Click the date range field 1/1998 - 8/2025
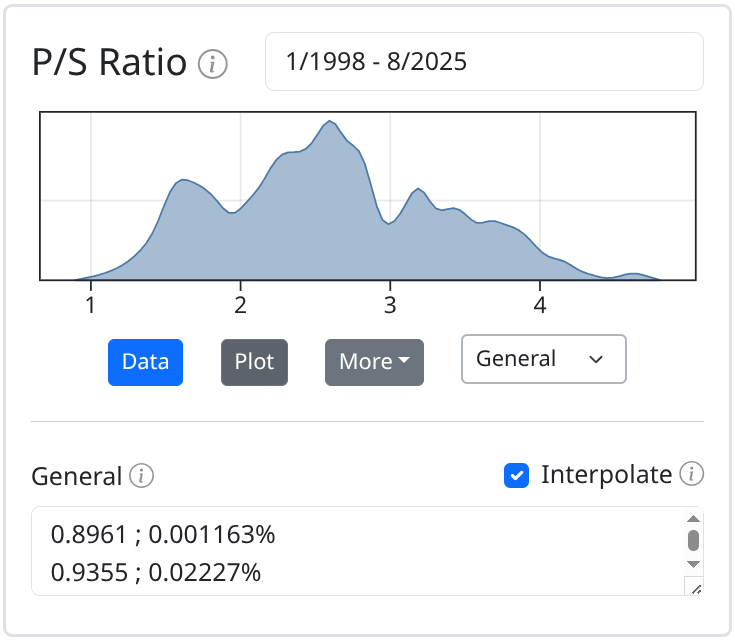Screen dimensions: 735x640 483,62
